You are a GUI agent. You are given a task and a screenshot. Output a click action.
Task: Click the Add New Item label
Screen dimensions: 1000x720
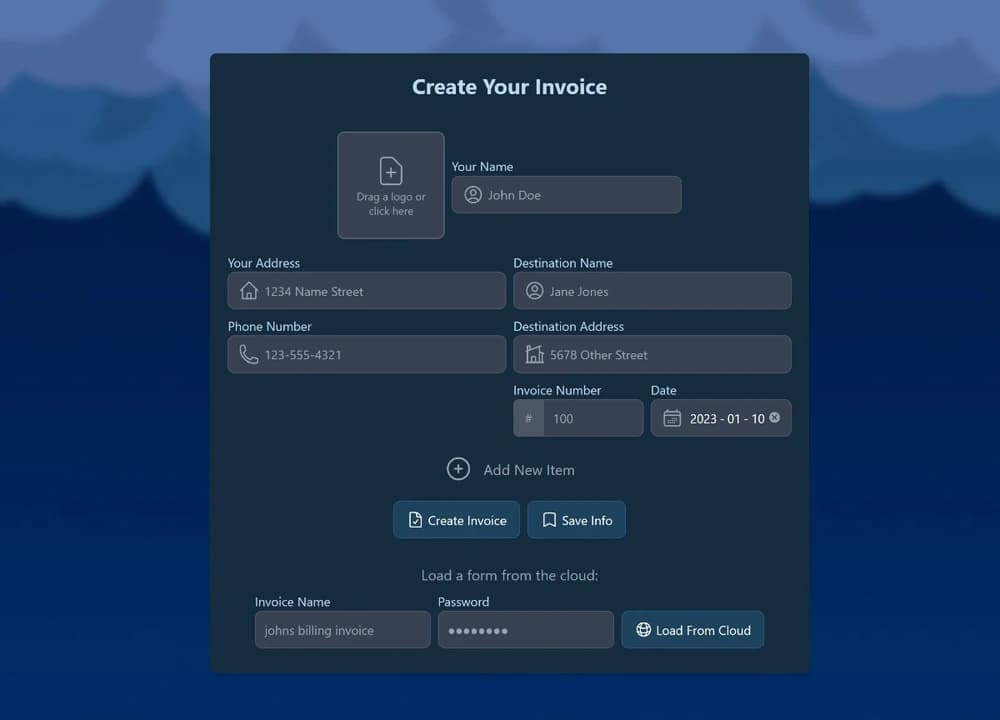(x=529, y=470)
